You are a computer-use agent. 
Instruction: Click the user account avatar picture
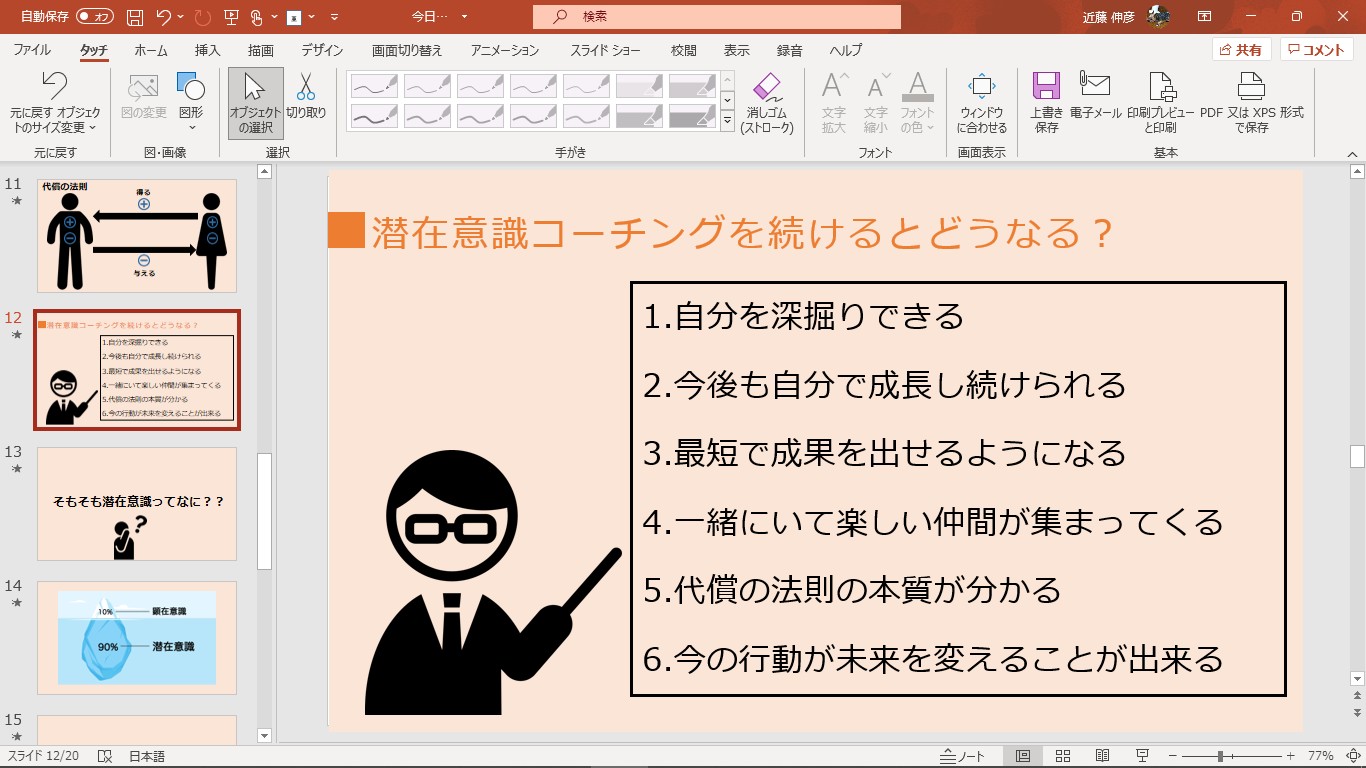click(x=1159, y=16)
